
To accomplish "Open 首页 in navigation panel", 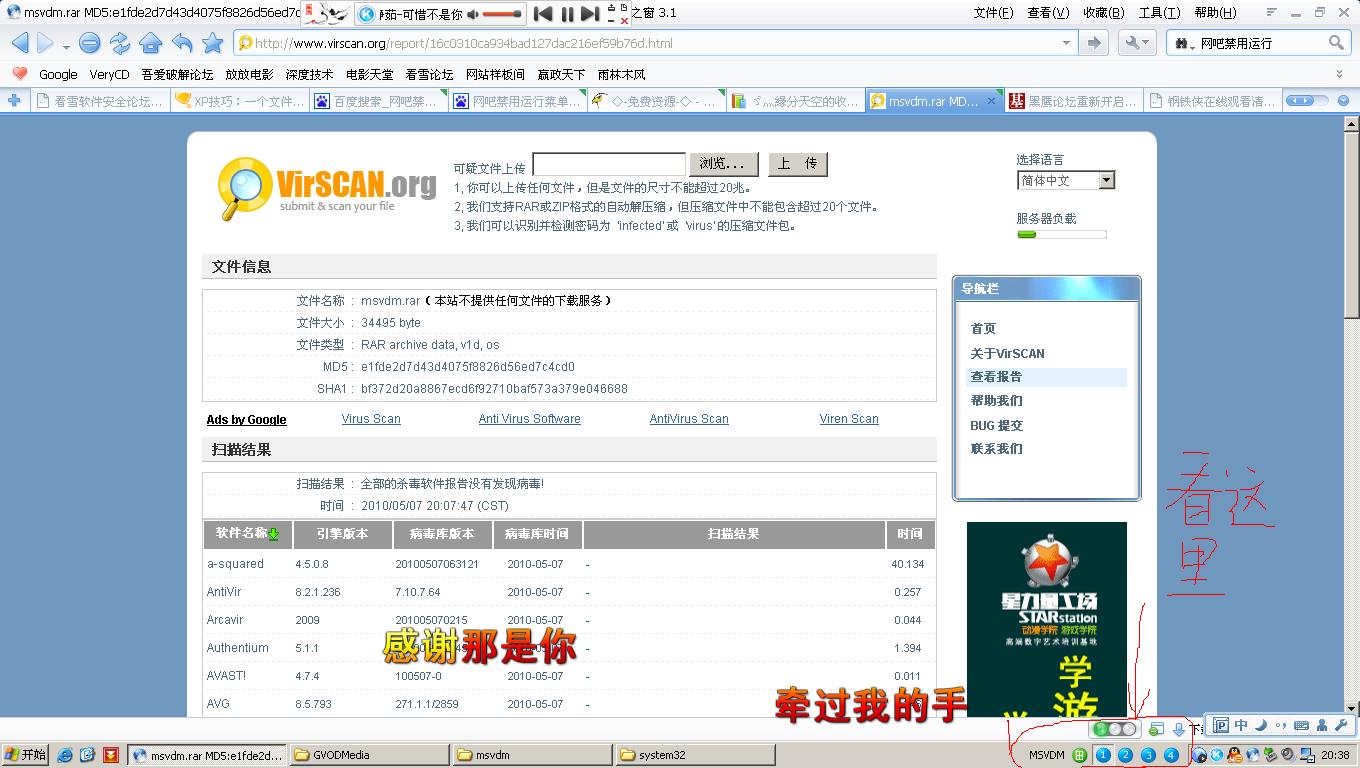I will point(983,328).
